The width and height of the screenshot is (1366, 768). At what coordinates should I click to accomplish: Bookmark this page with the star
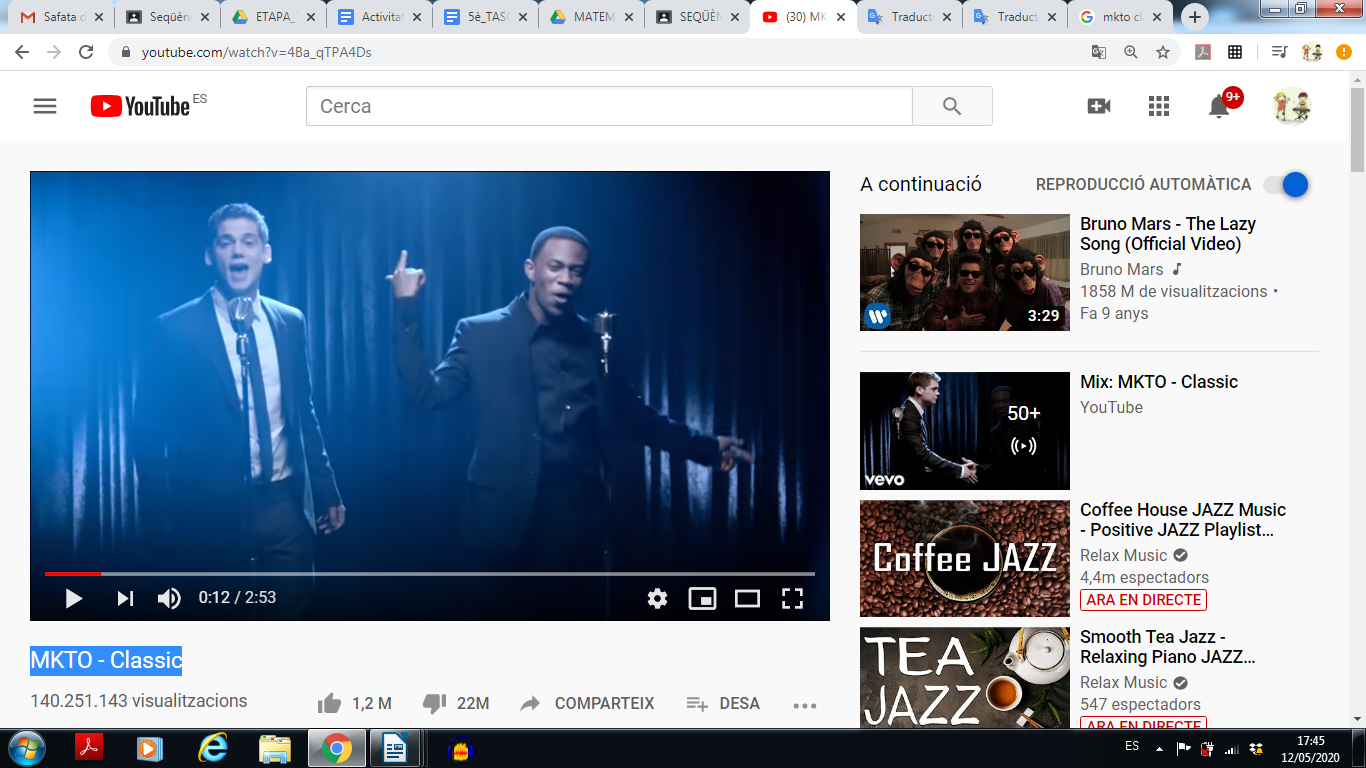coord(1163,52)
